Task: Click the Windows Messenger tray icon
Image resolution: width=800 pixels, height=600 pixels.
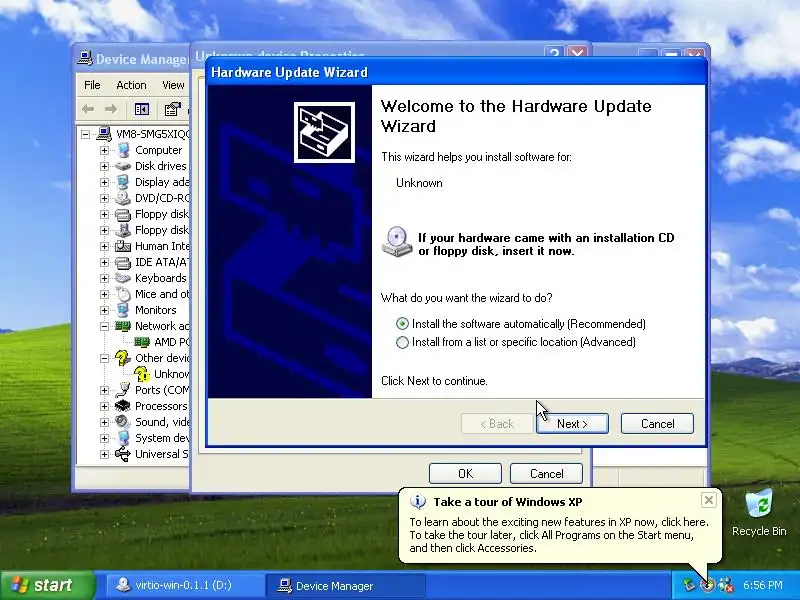Action: pyautogui.click(x=726, y=585)
